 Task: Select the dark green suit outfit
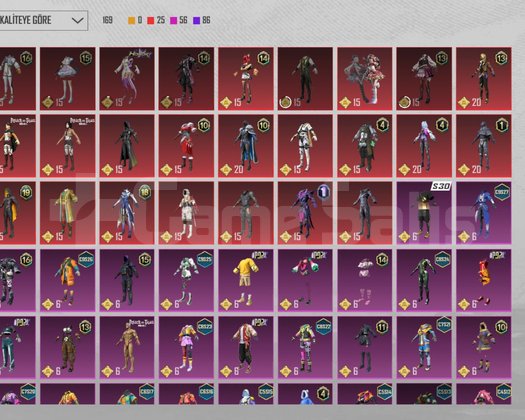[x=305, y=79]
